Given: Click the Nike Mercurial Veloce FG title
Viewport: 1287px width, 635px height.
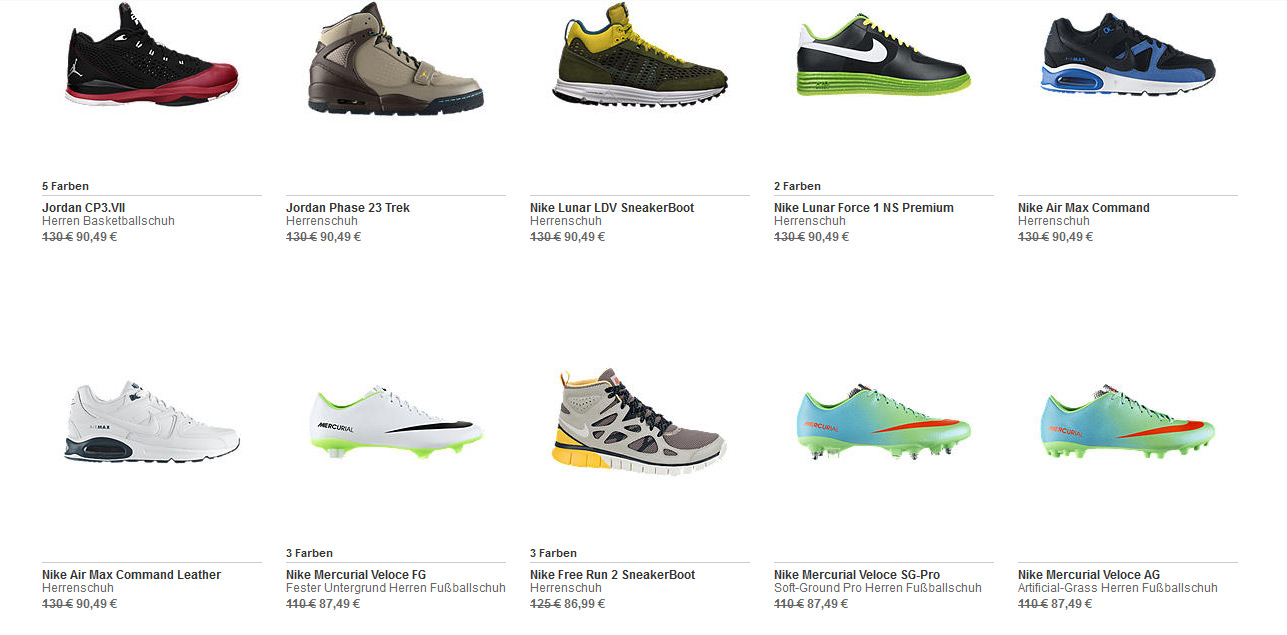Looking at the screenshot, I should click(356, 575).
